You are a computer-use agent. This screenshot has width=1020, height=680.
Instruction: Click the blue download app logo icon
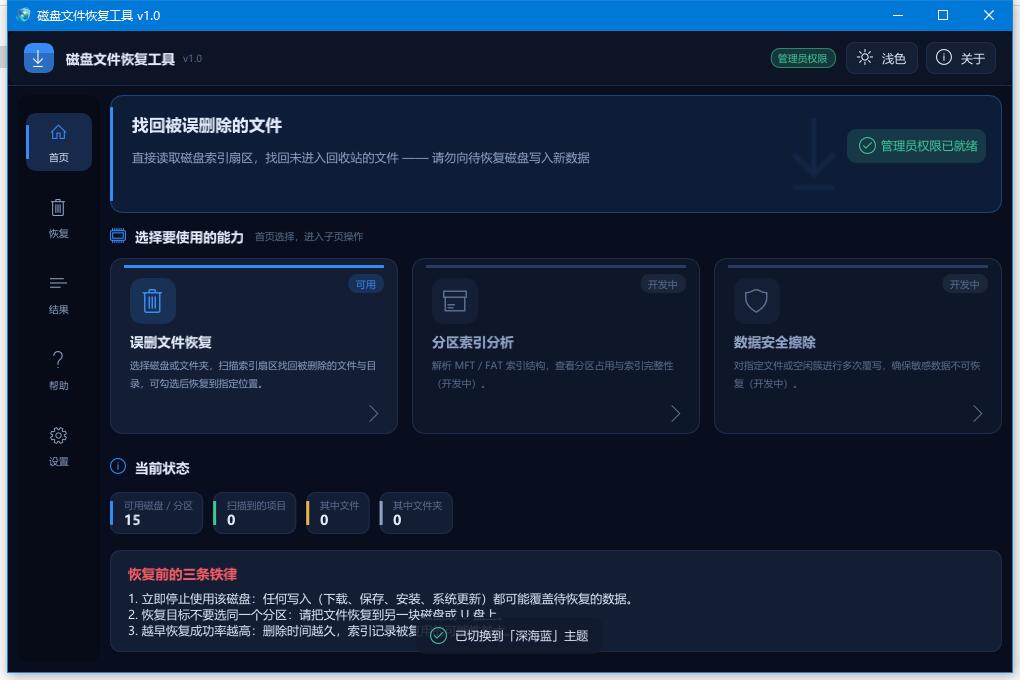coord(38,58)
